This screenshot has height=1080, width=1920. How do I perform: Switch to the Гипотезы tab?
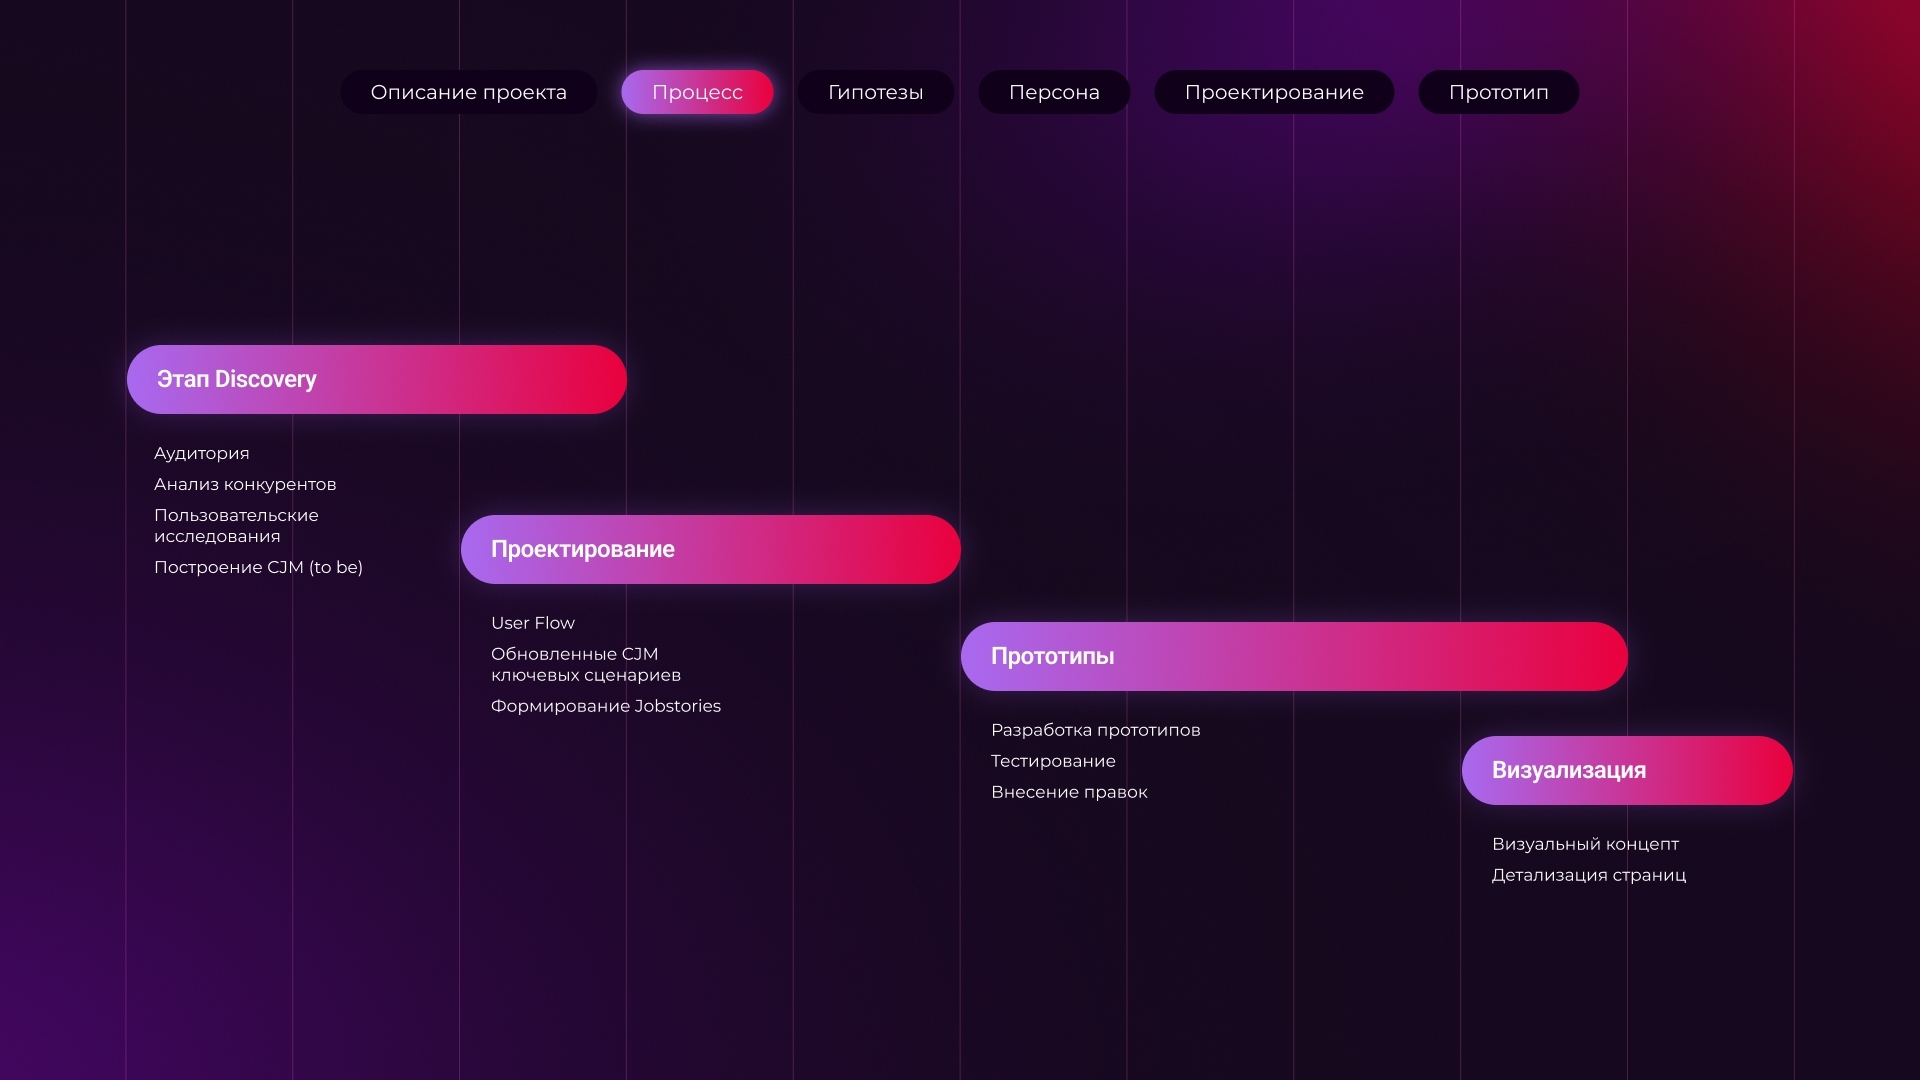click(x=875, y=92)
